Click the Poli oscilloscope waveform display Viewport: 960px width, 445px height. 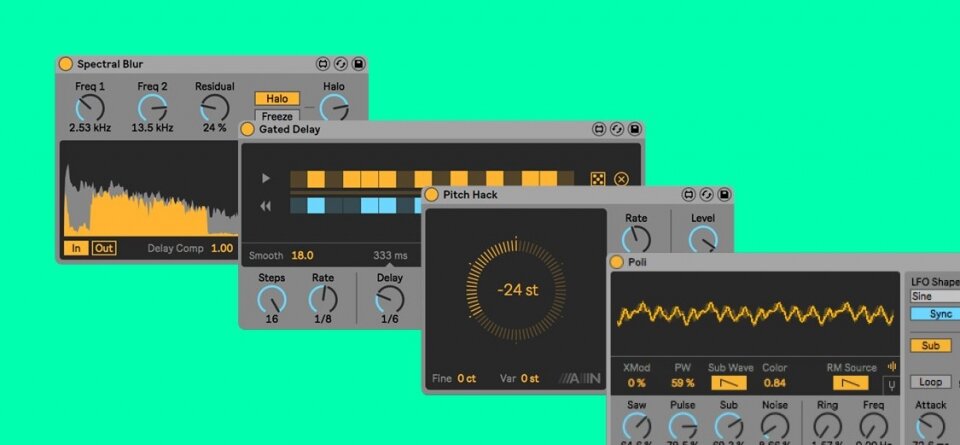[755, 314]
